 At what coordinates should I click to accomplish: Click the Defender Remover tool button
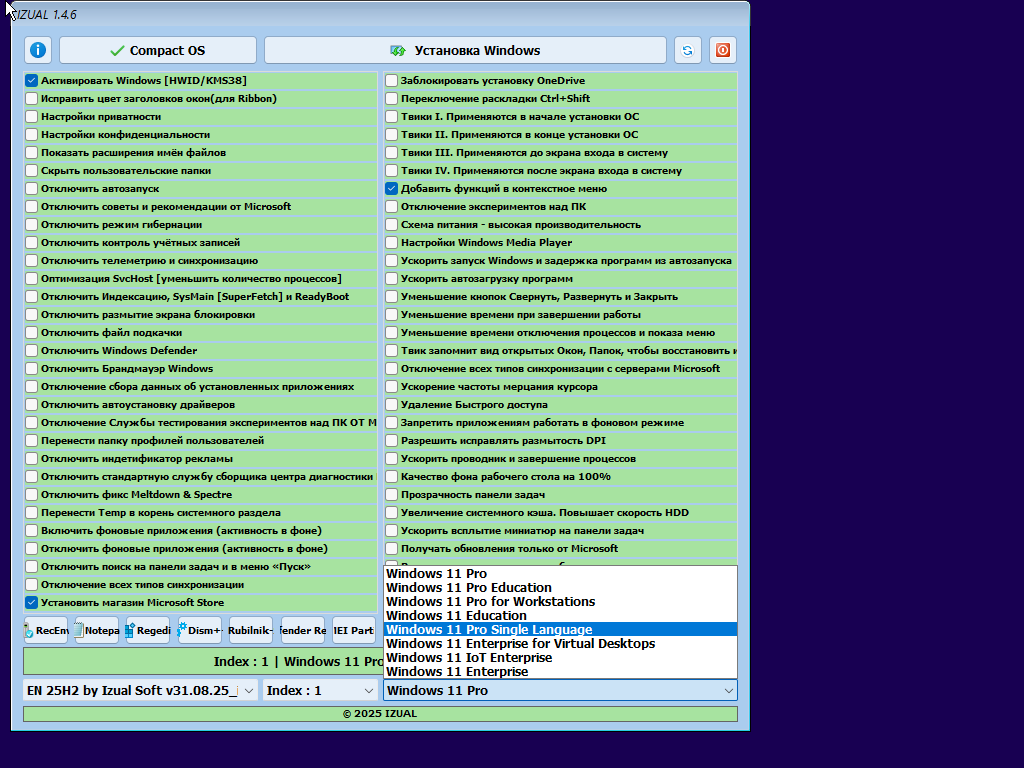coord(302,630)
